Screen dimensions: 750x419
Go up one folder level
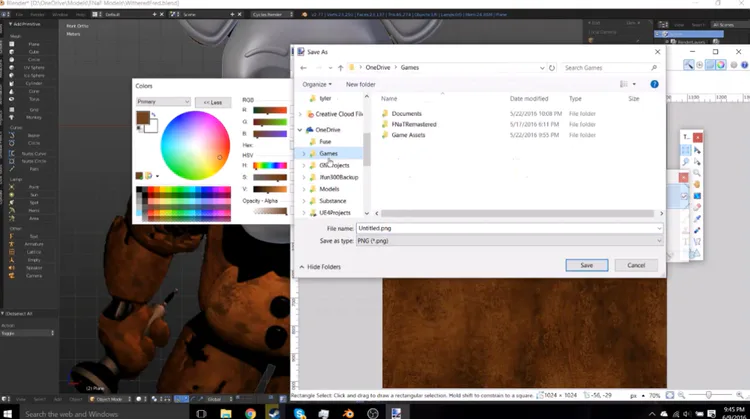341,68
